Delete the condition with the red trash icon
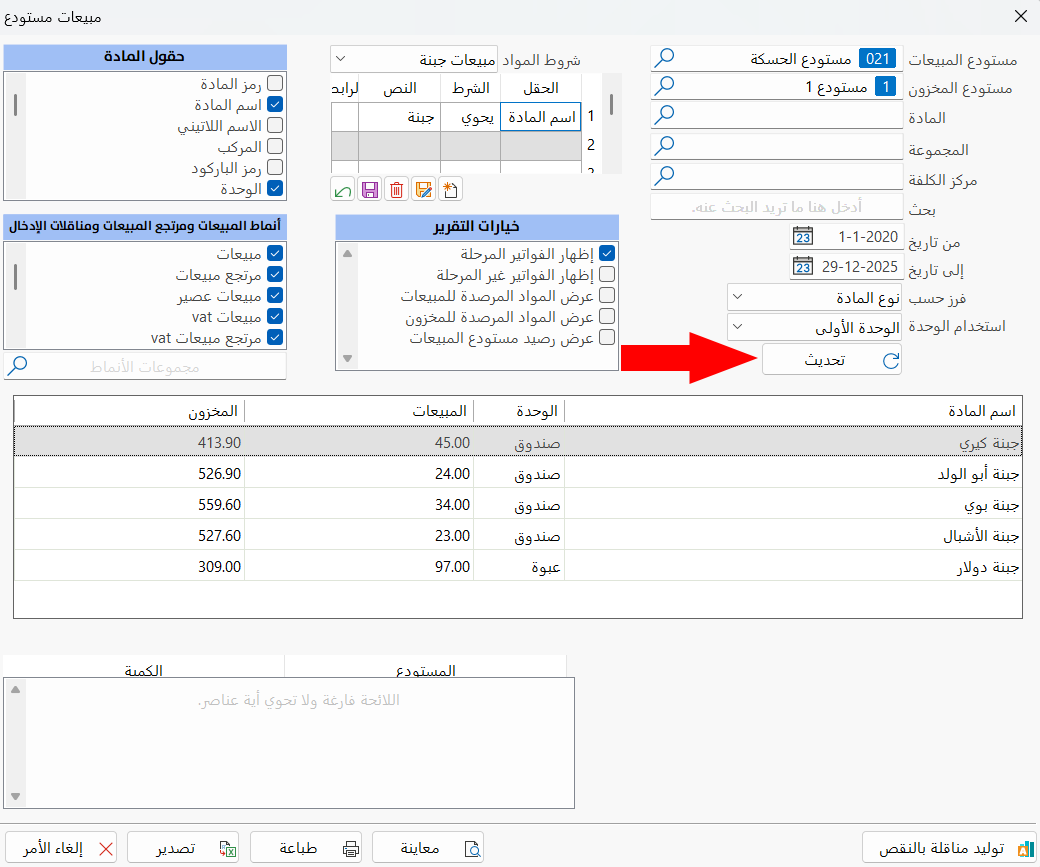 [396, 190]
